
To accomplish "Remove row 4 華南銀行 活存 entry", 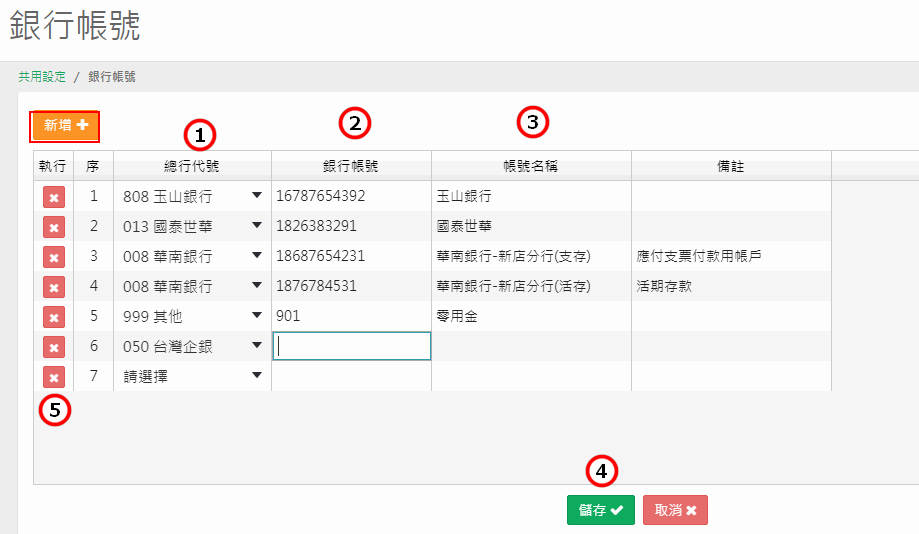I will [x=54, y=287].
